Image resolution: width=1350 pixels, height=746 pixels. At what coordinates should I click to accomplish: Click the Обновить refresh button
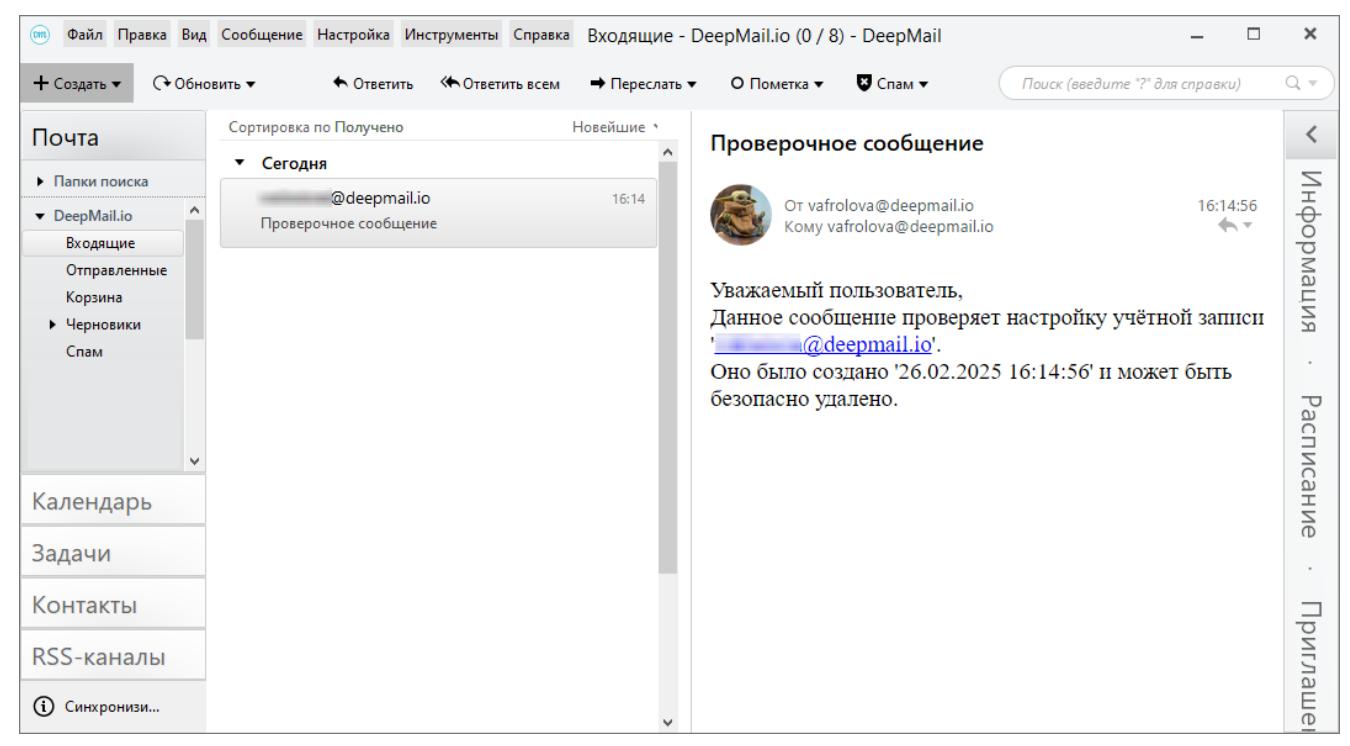[204, 84]
